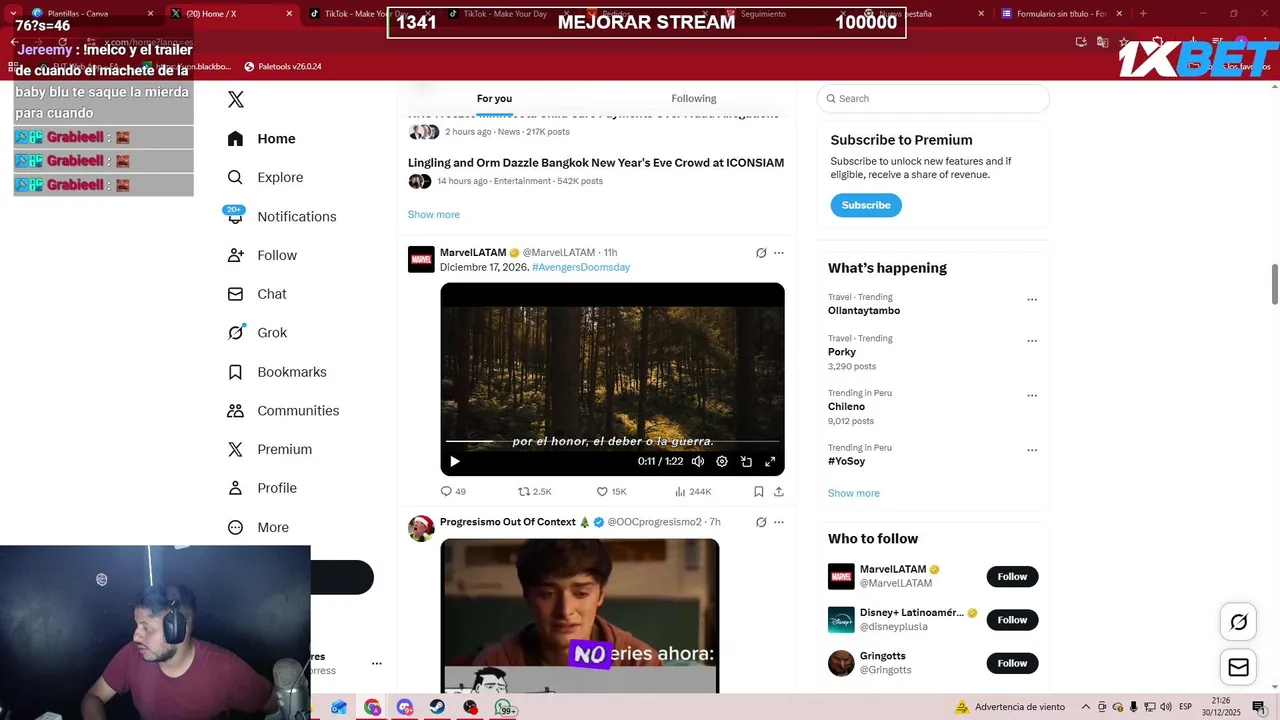Open video settings gear
The height and width of the screenshot is (720, 1280).
coord(722,461)
